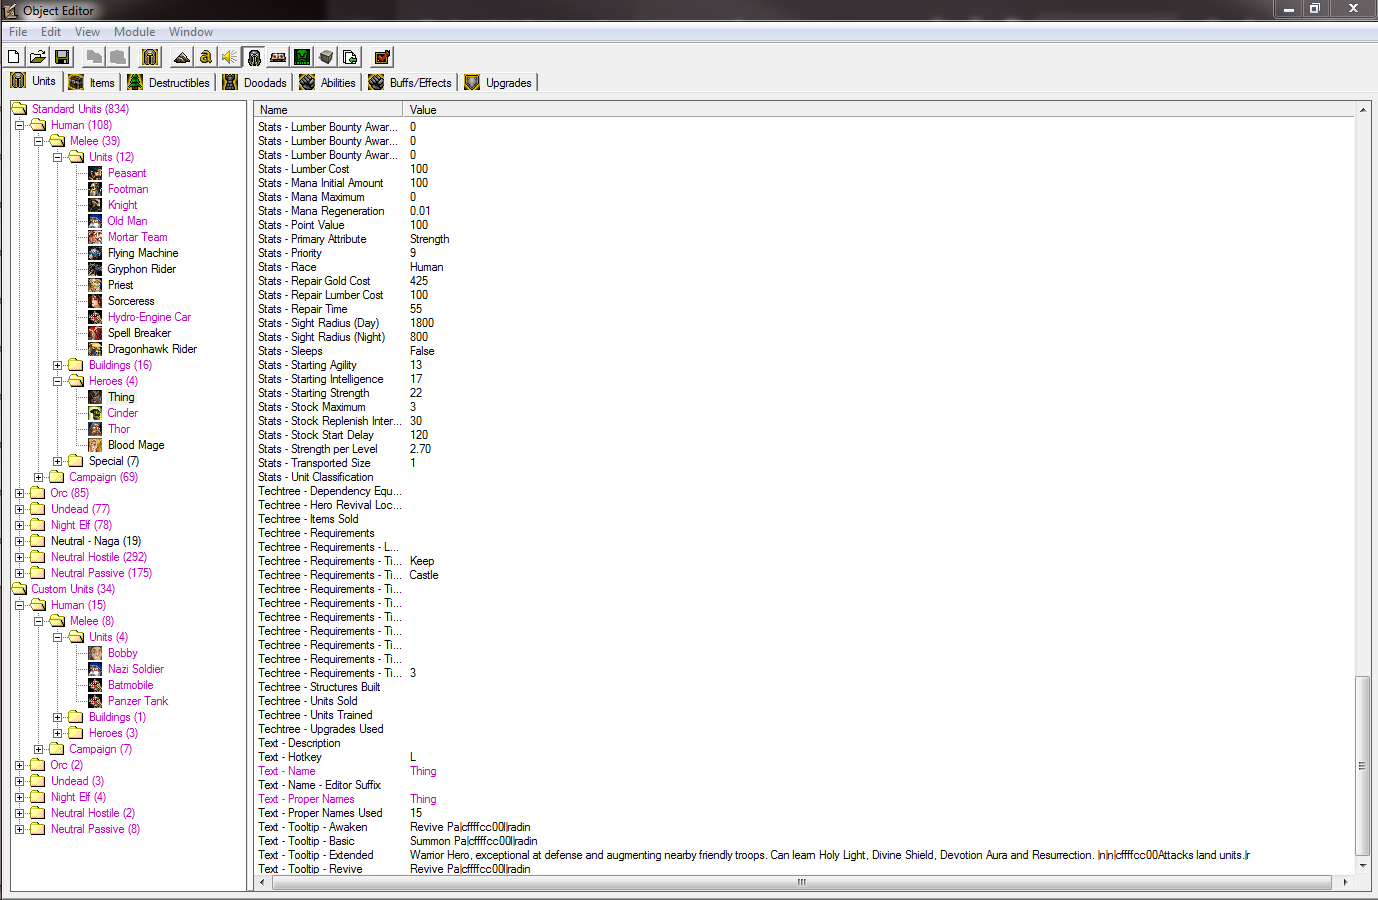Select the Sorceress unit icon

[95, 301]
